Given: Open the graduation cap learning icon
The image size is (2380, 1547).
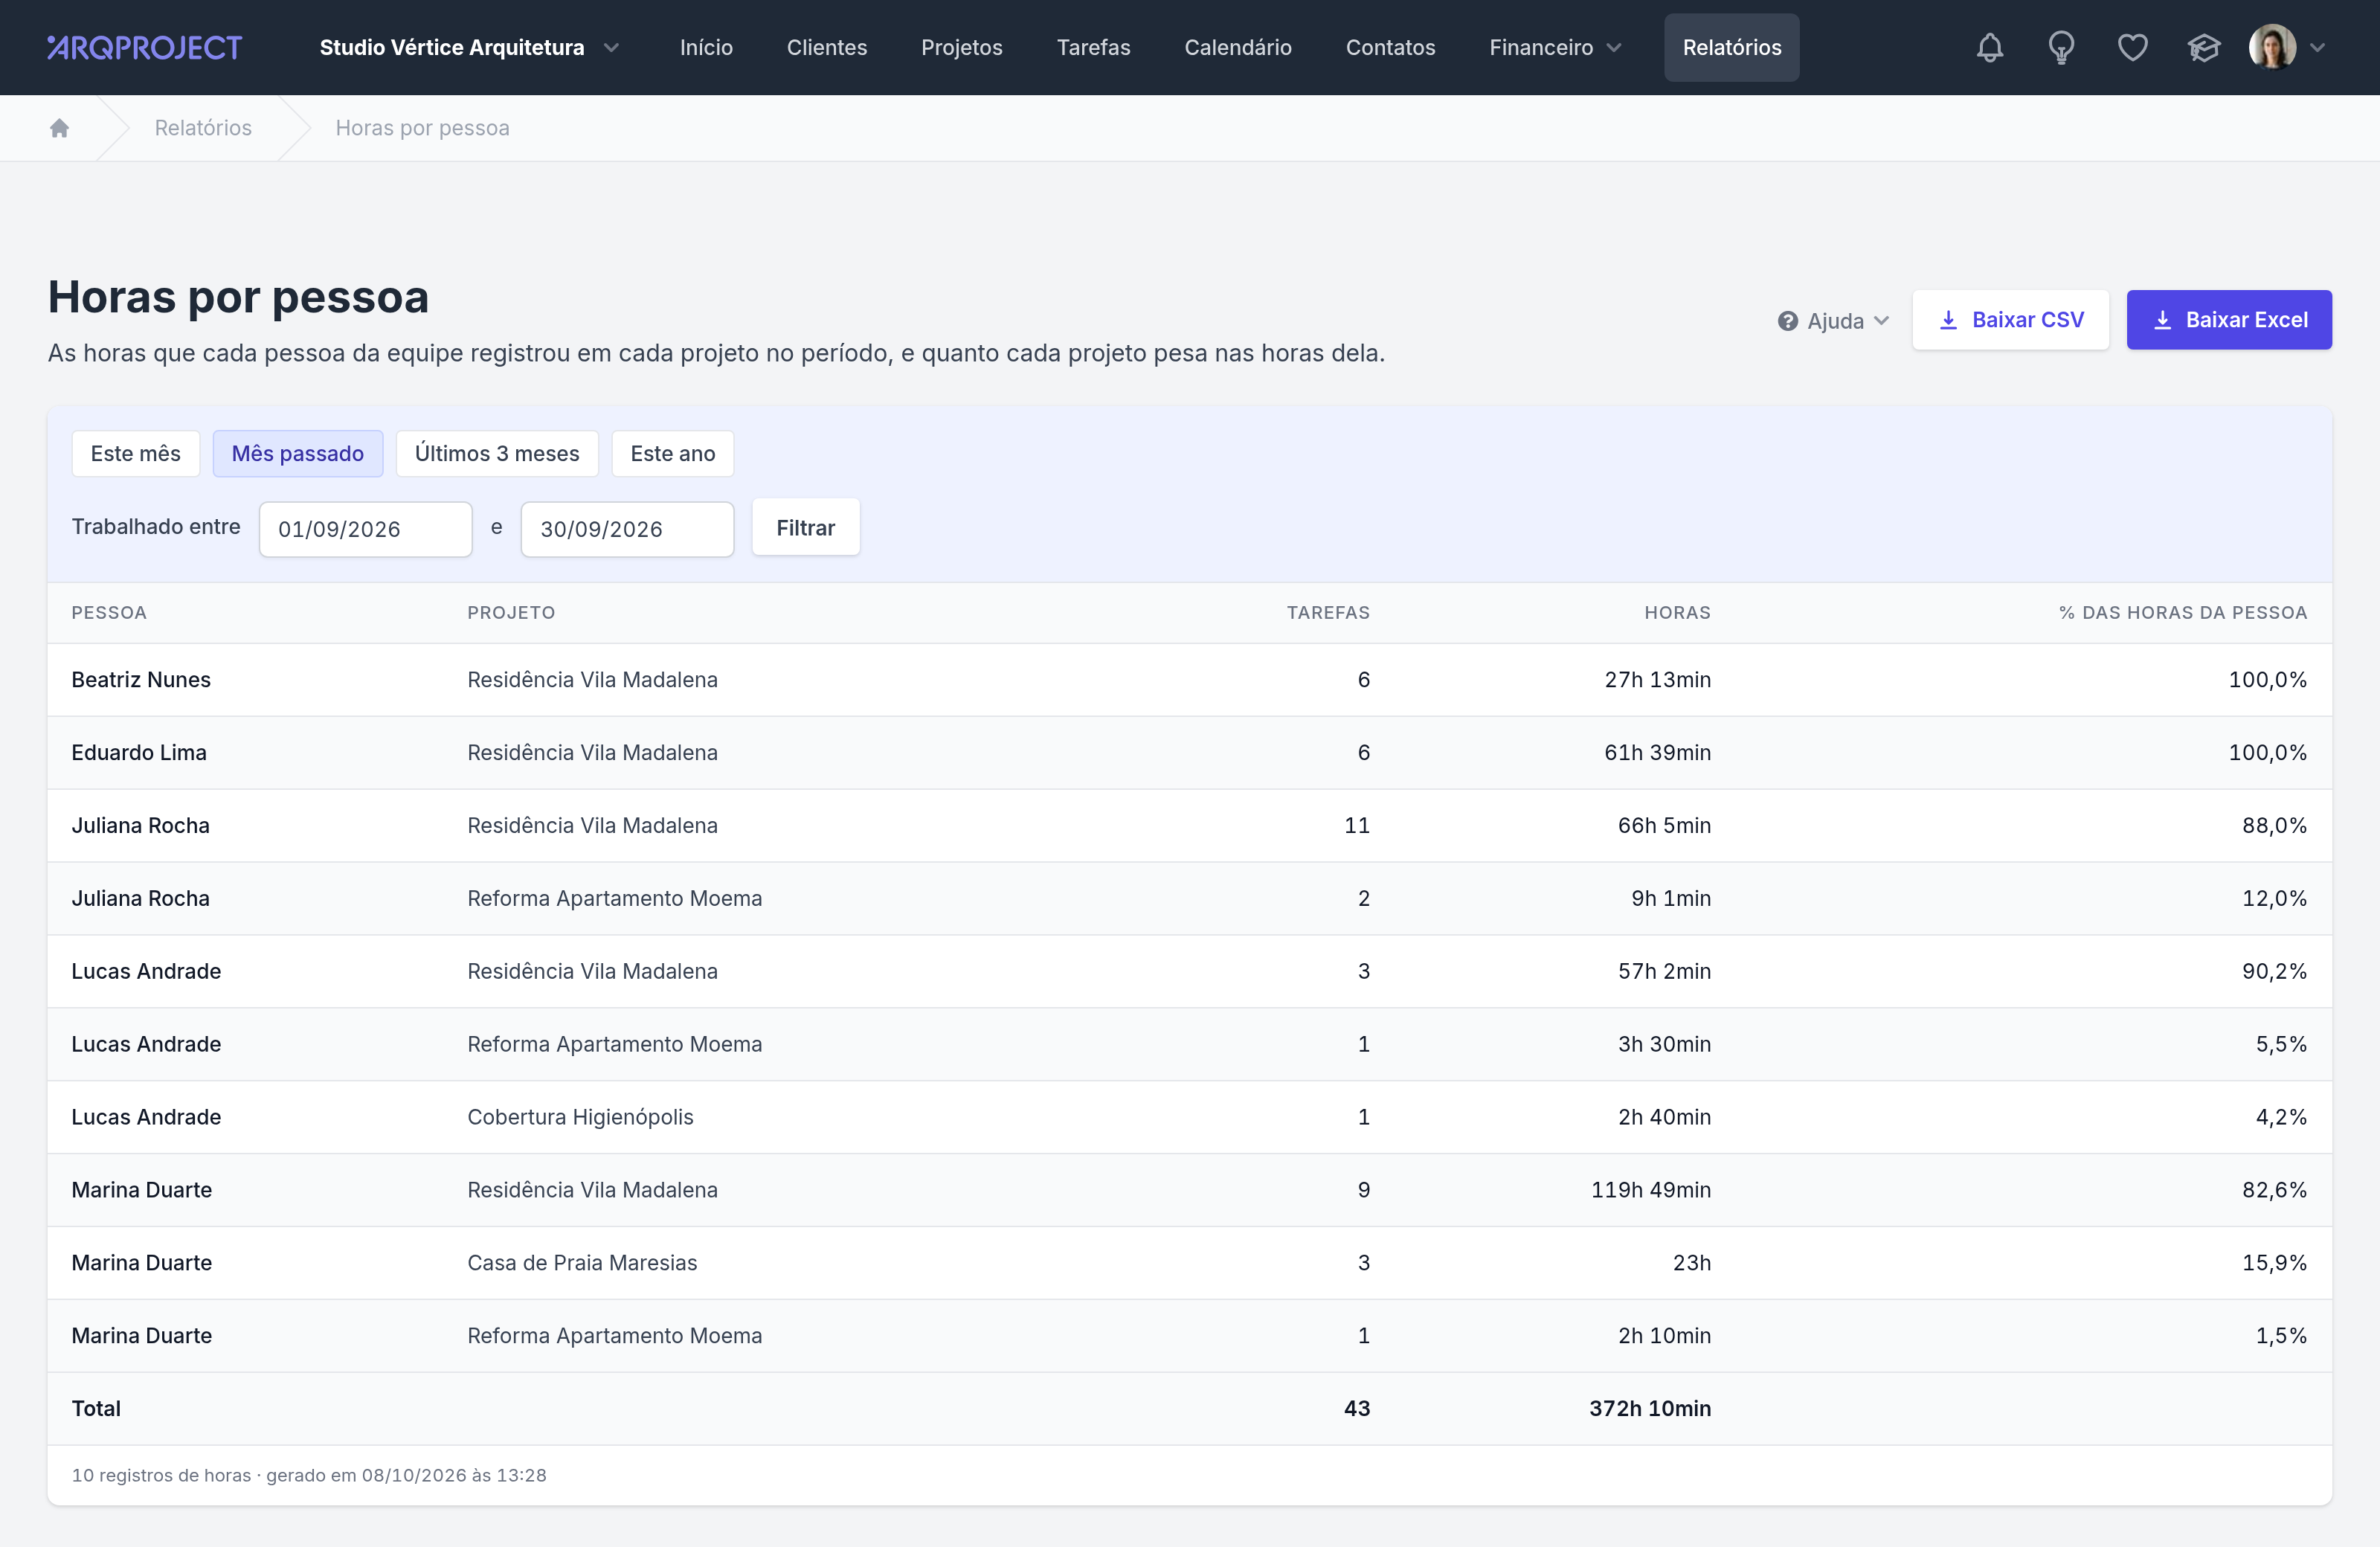Looking at the screenshot, I should (x=2203, y=47).
